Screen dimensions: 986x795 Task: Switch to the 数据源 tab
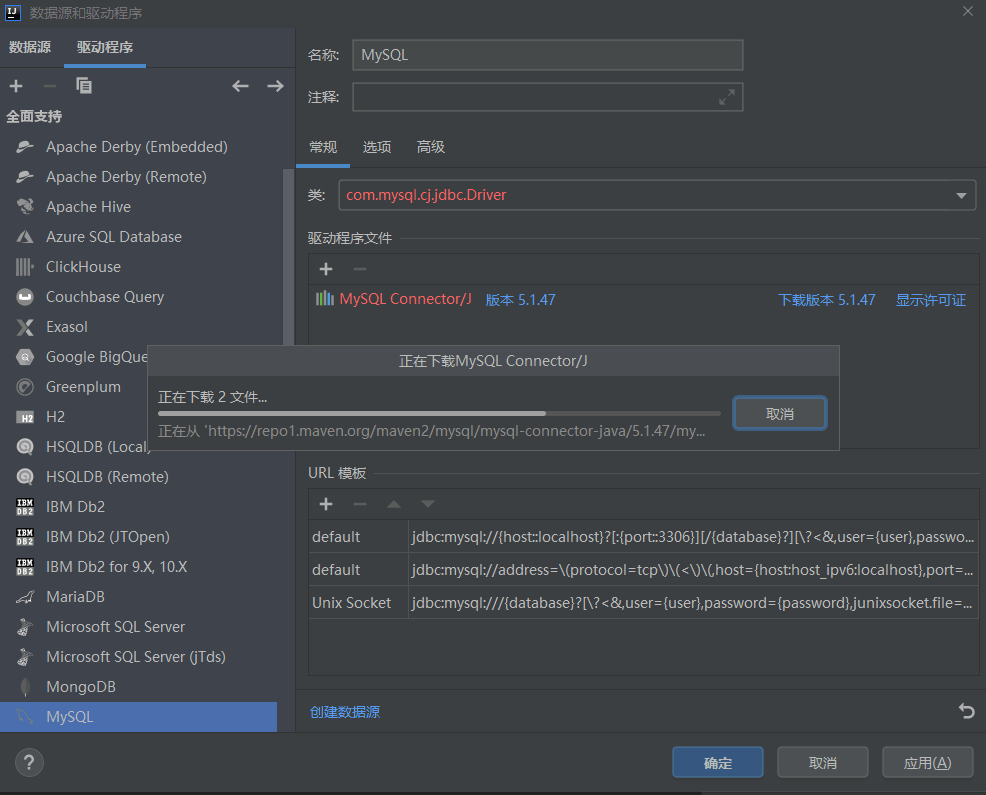[x=32, y=47]
